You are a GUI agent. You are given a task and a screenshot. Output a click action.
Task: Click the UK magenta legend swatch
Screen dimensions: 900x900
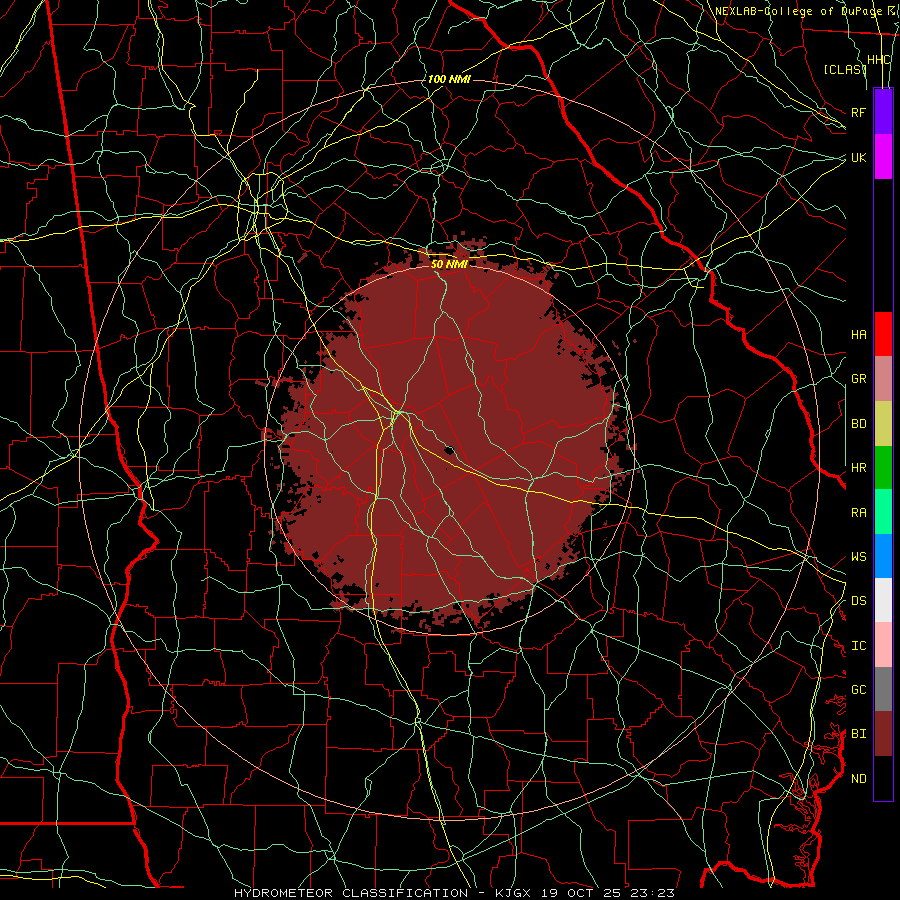point(883,157)
